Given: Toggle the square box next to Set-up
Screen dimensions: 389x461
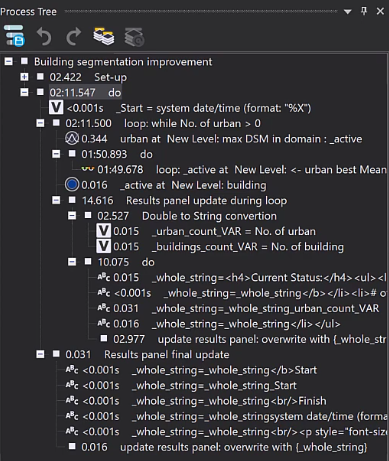Looking at the screenshot, I should (x=40, y=77).
